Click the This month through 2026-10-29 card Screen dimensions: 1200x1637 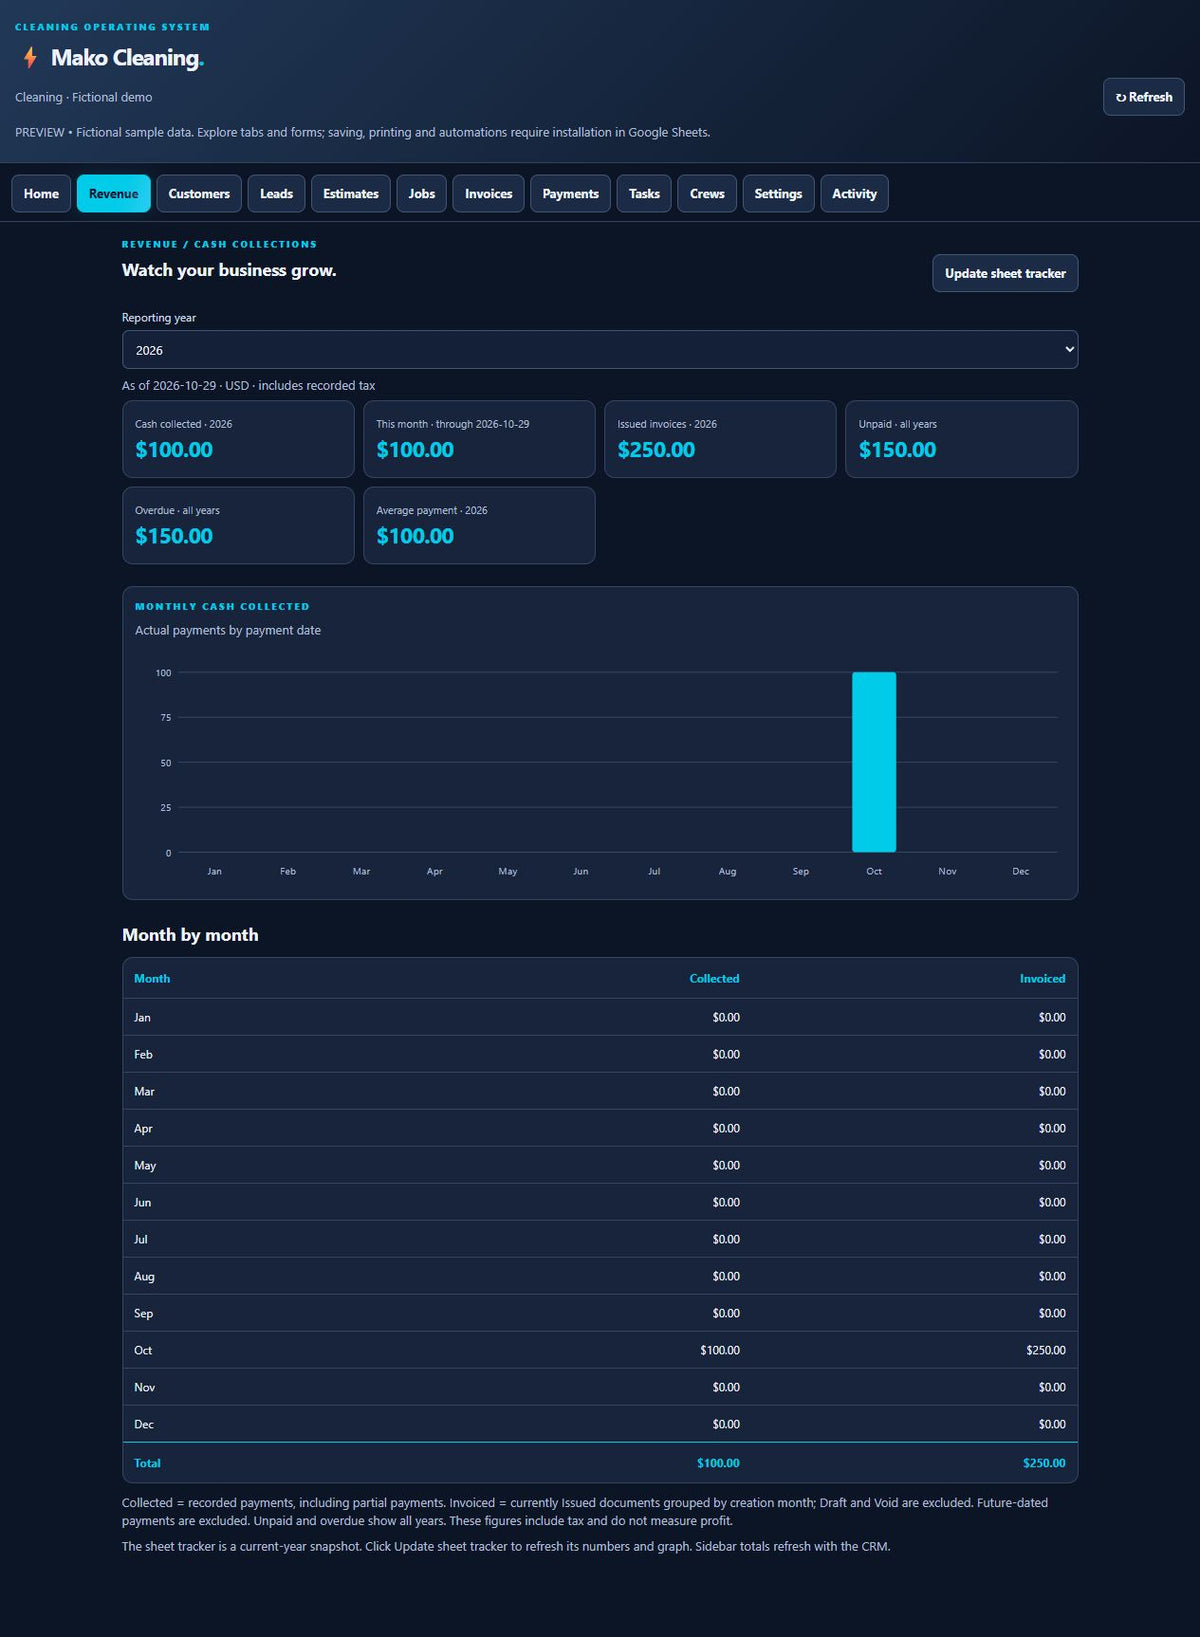479,439
